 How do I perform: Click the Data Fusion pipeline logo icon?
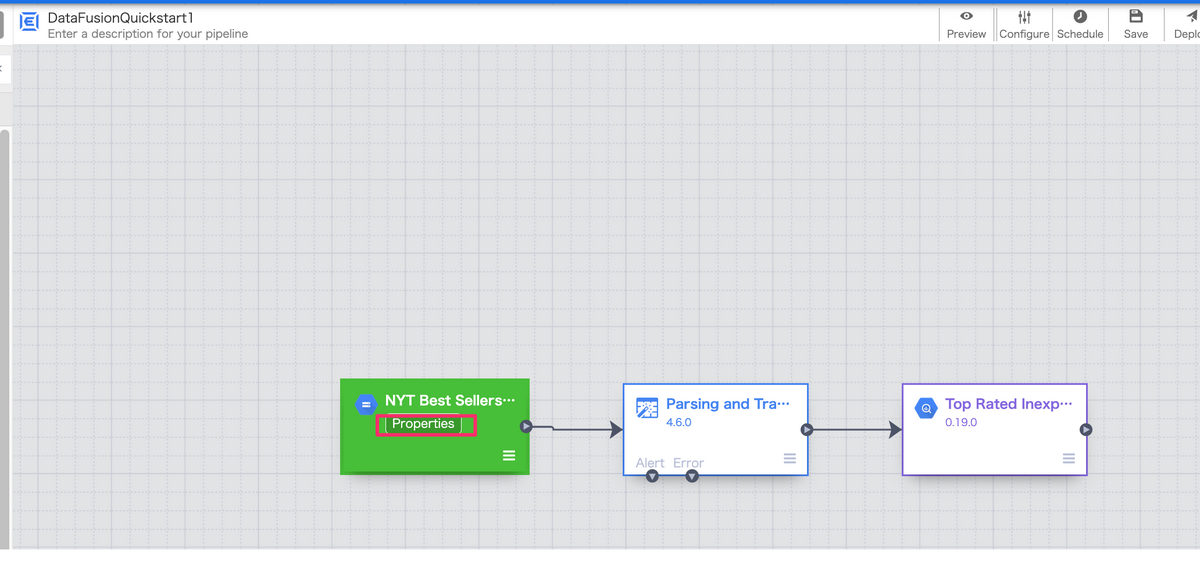pyautogui.click(x=29, y=21)
